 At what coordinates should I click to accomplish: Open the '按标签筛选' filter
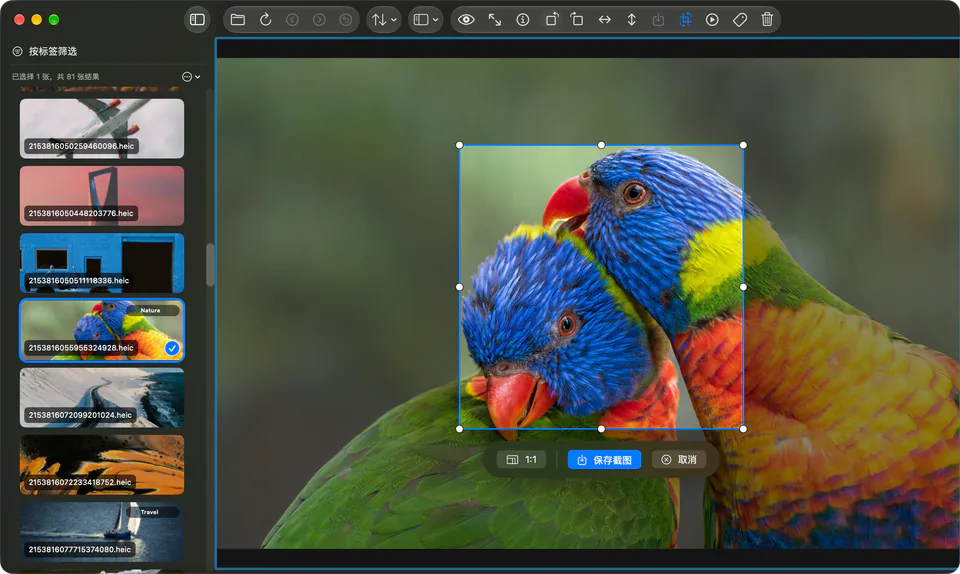[53, 51]
